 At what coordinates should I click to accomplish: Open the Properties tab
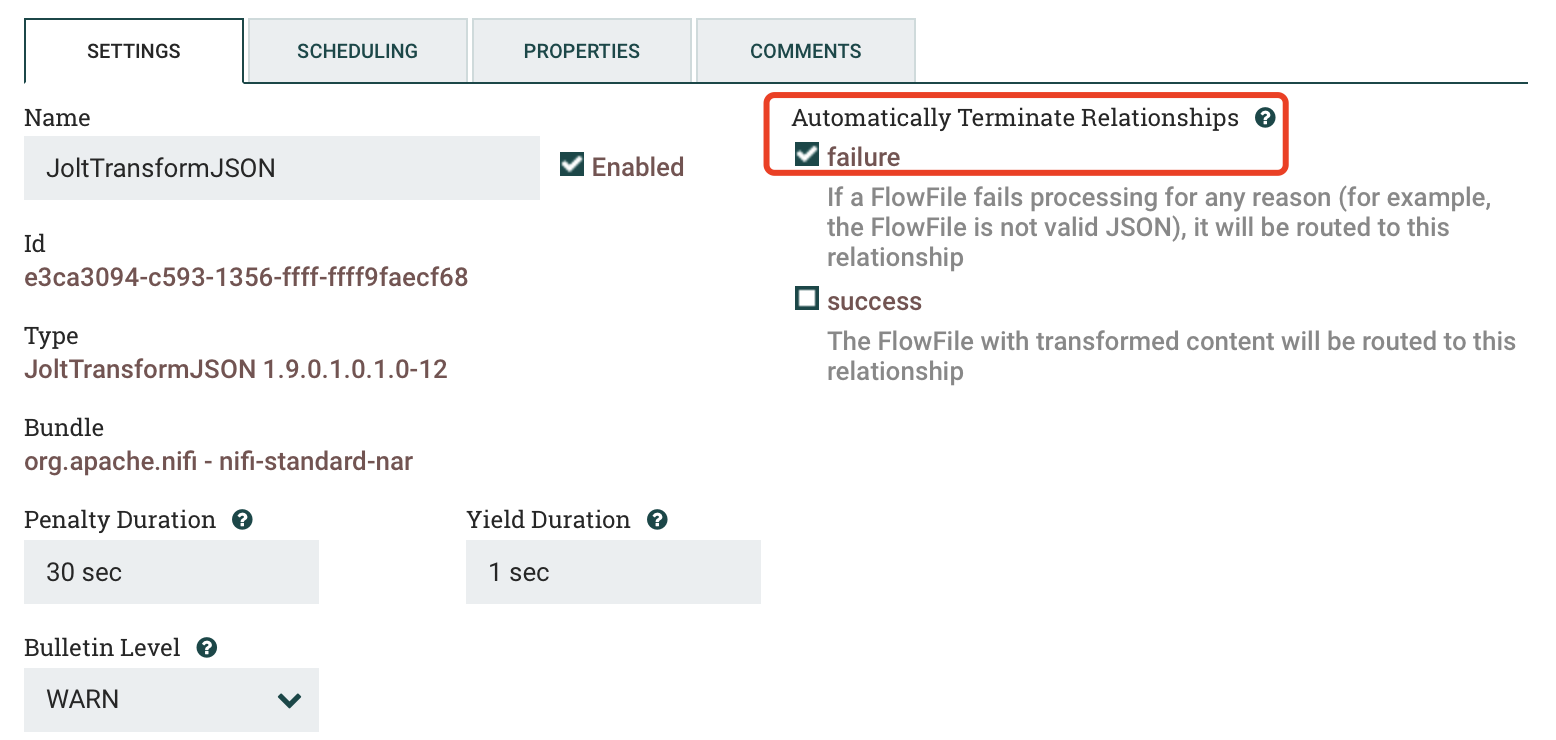(x=582, y=51)
